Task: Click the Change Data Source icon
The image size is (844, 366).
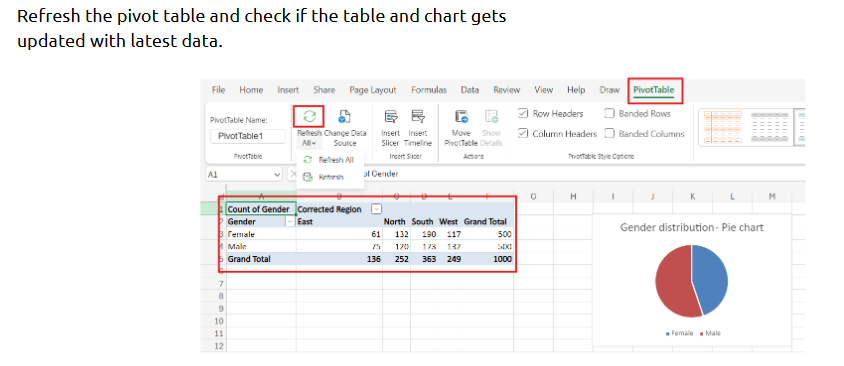Action: click(x=344, y=116)
